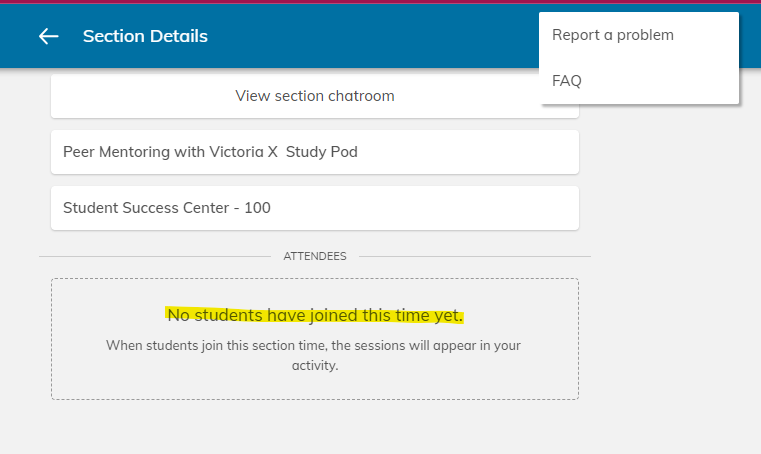This screenshot has width=761, height=454.
Task: Select Report a problem from the menu
Action: pos(612,35)
